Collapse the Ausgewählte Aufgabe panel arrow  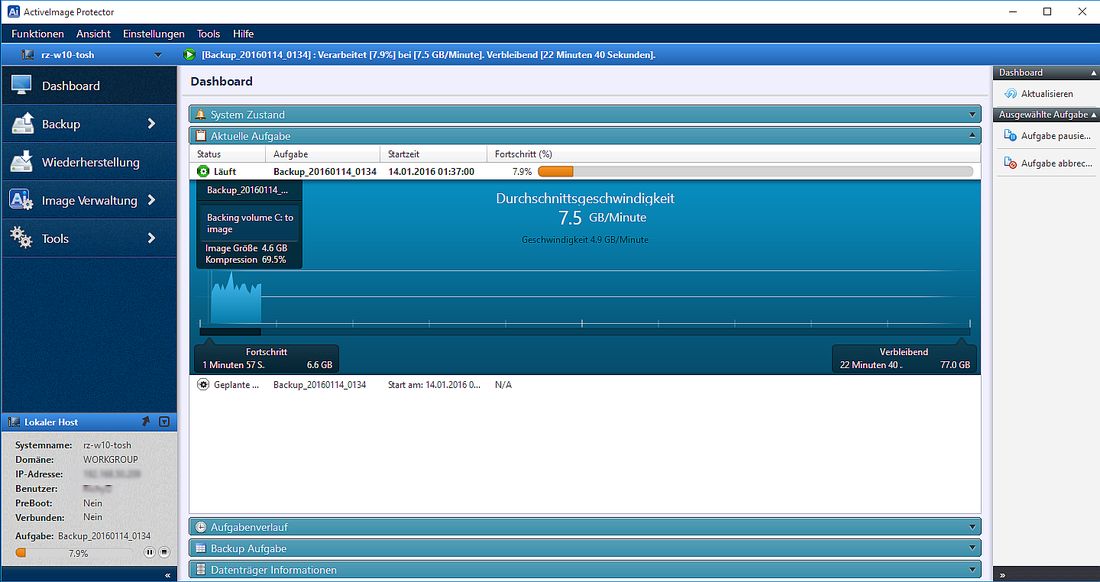coord(1093,114)
